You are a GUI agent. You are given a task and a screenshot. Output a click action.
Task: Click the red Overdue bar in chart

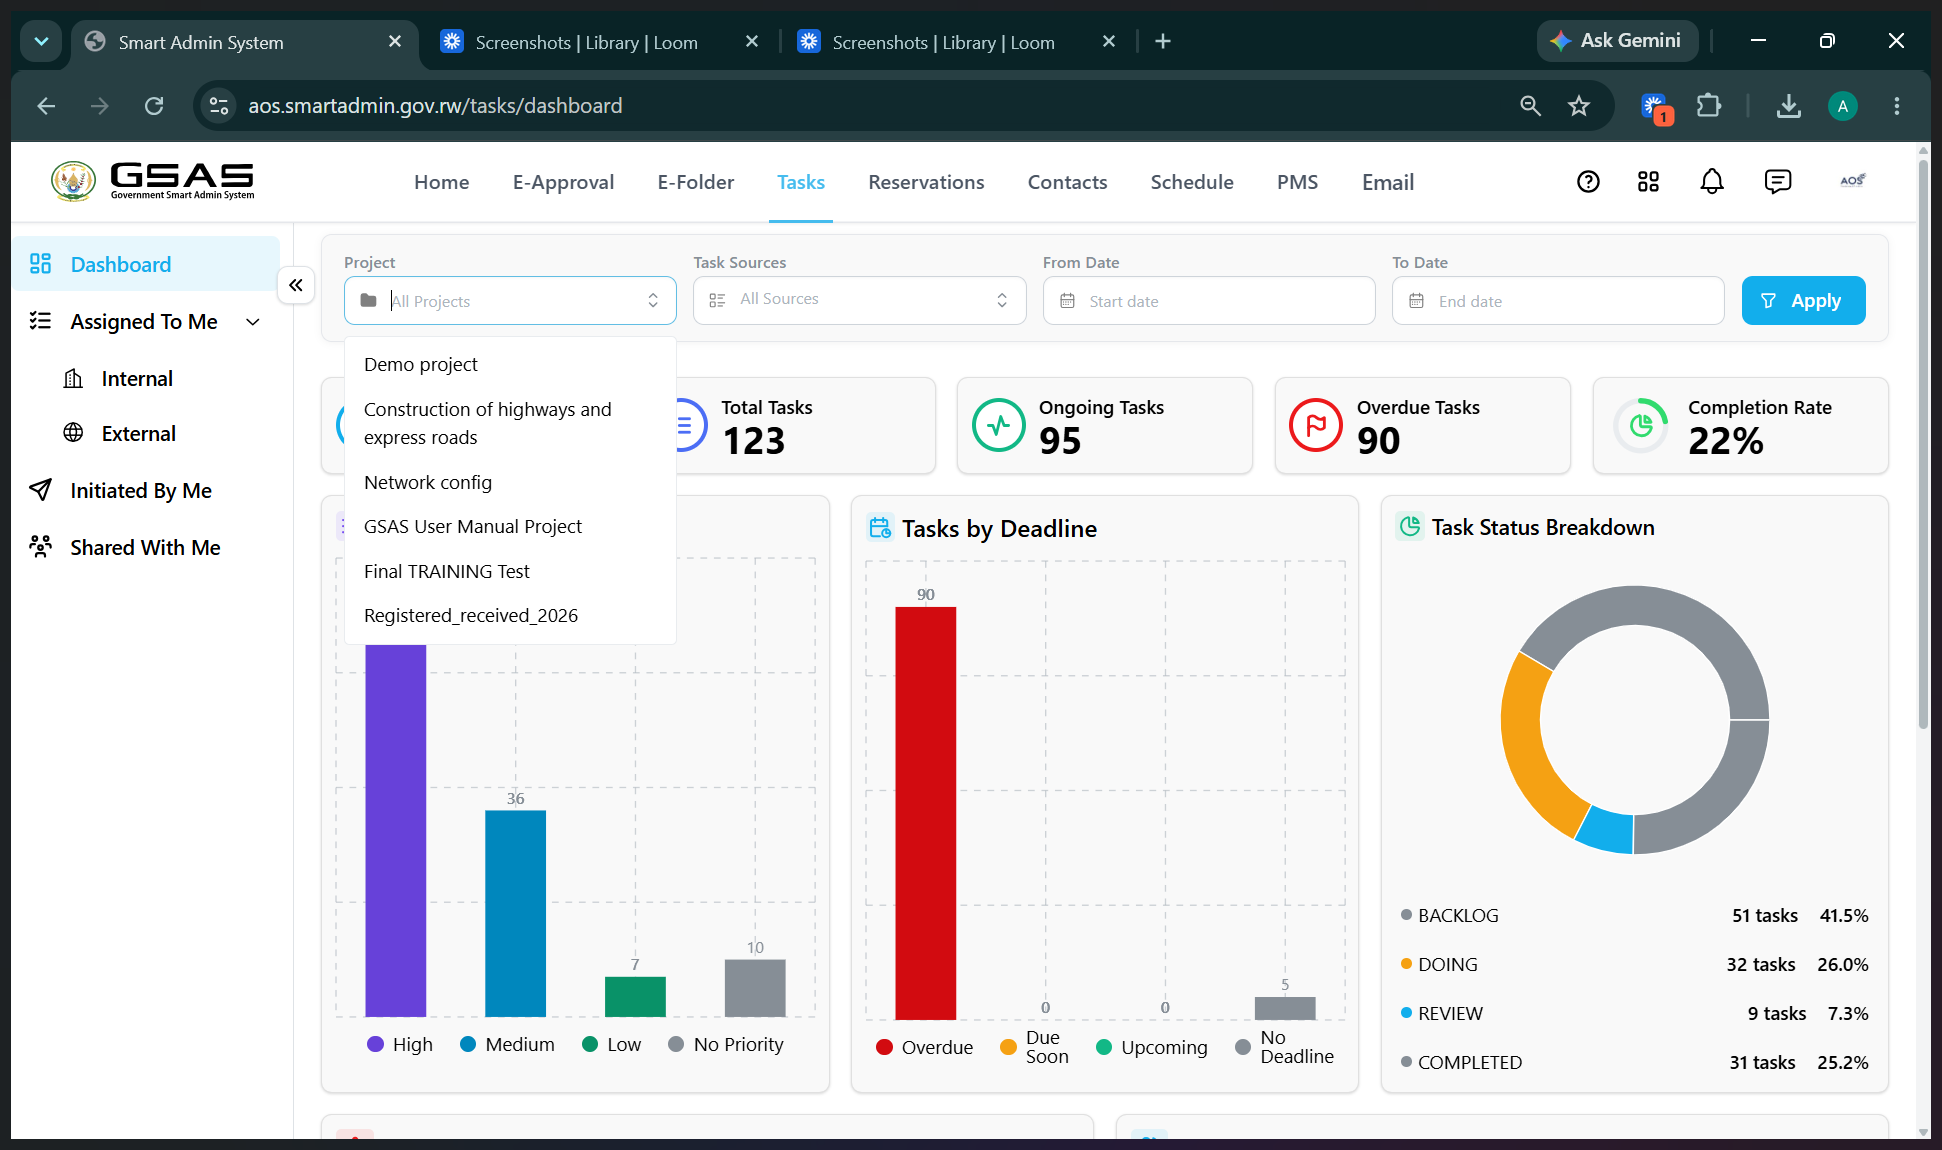click(x=926, y=813)
